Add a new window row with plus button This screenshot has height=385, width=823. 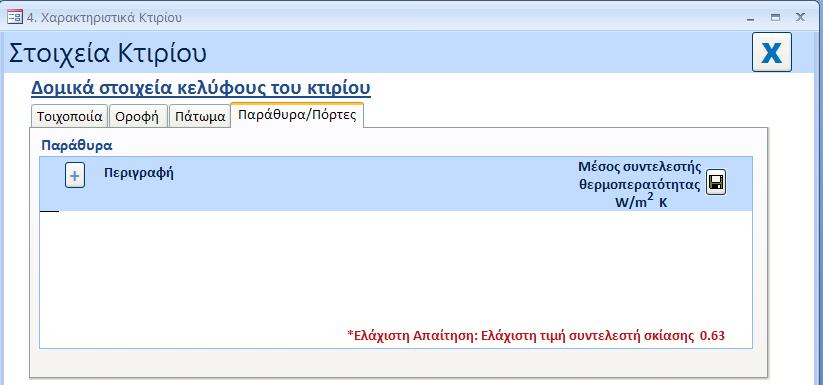click(x=75, y=175)
